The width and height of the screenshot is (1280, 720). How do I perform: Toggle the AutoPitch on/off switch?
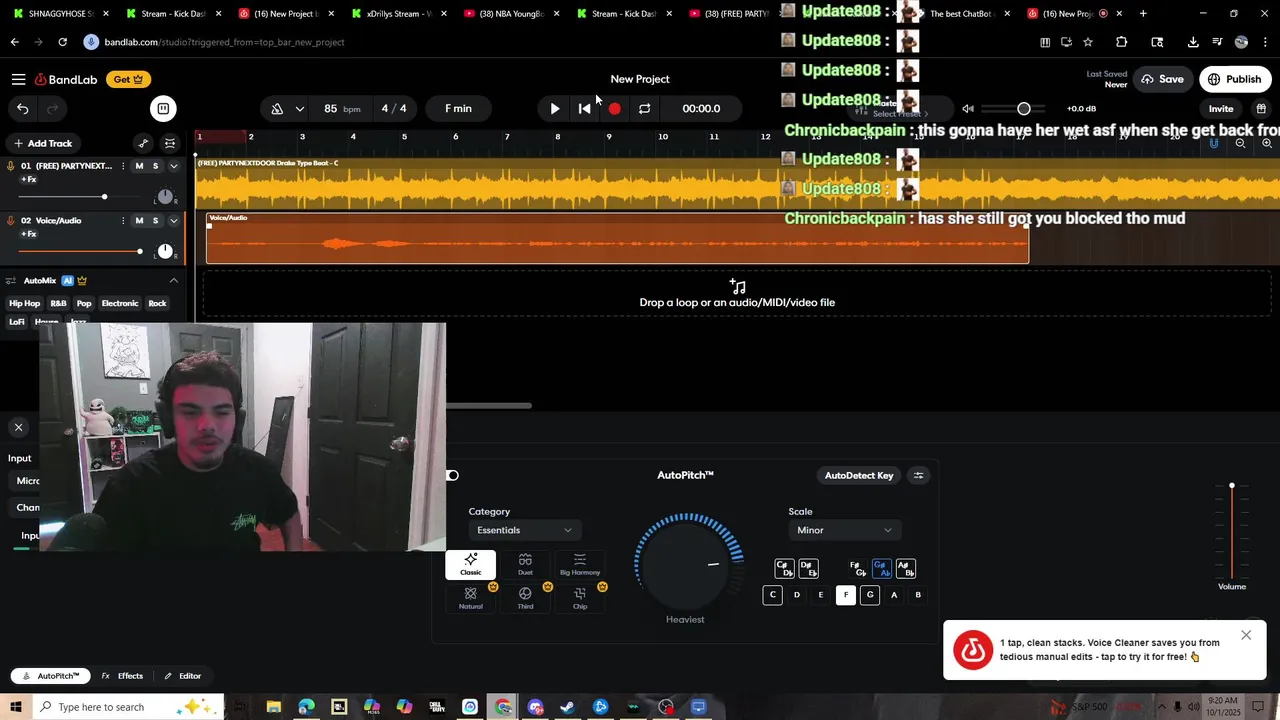tap(453, 475)
